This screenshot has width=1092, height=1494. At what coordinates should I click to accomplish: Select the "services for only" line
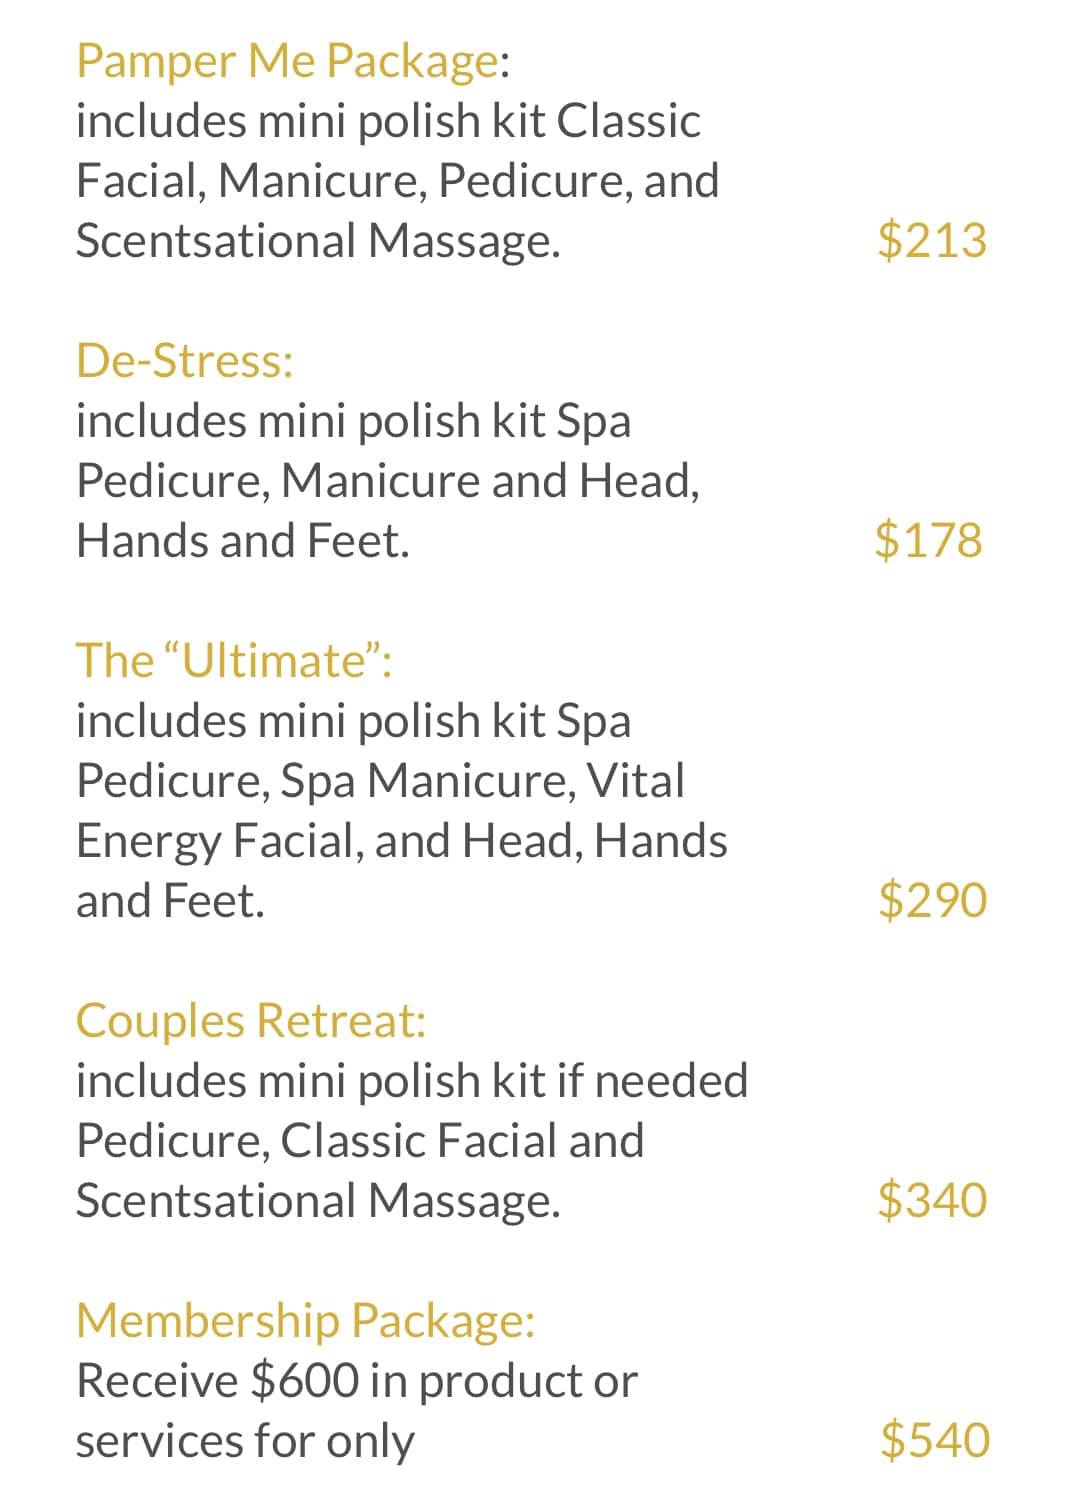[x=244, y=1441]
